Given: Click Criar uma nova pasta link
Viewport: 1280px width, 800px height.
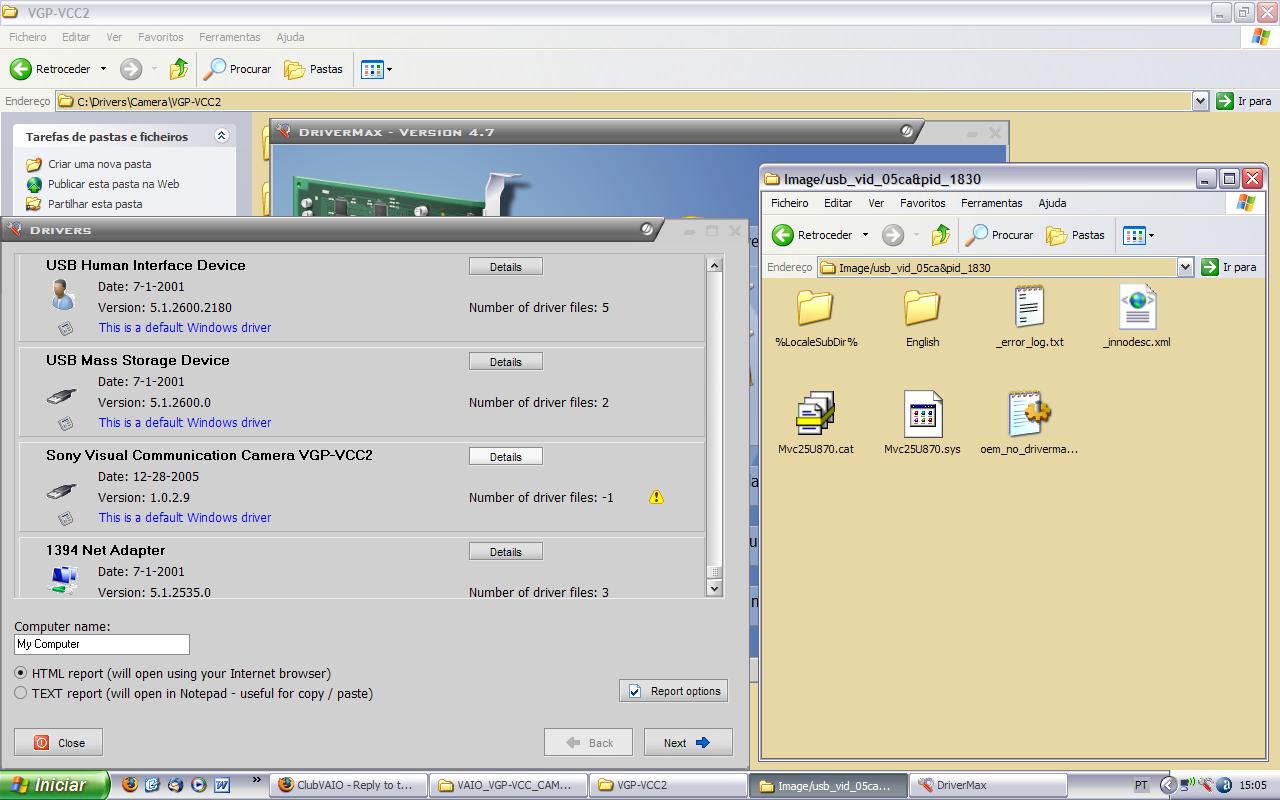Looking at the screenshot, I should (x=100, y=164).
